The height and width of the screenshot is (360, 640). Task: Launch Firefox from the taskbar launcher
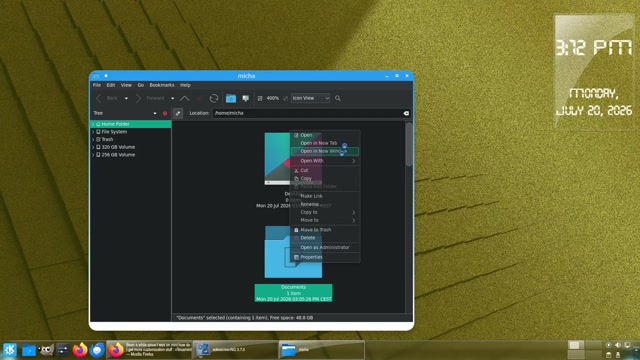(80, 350)
